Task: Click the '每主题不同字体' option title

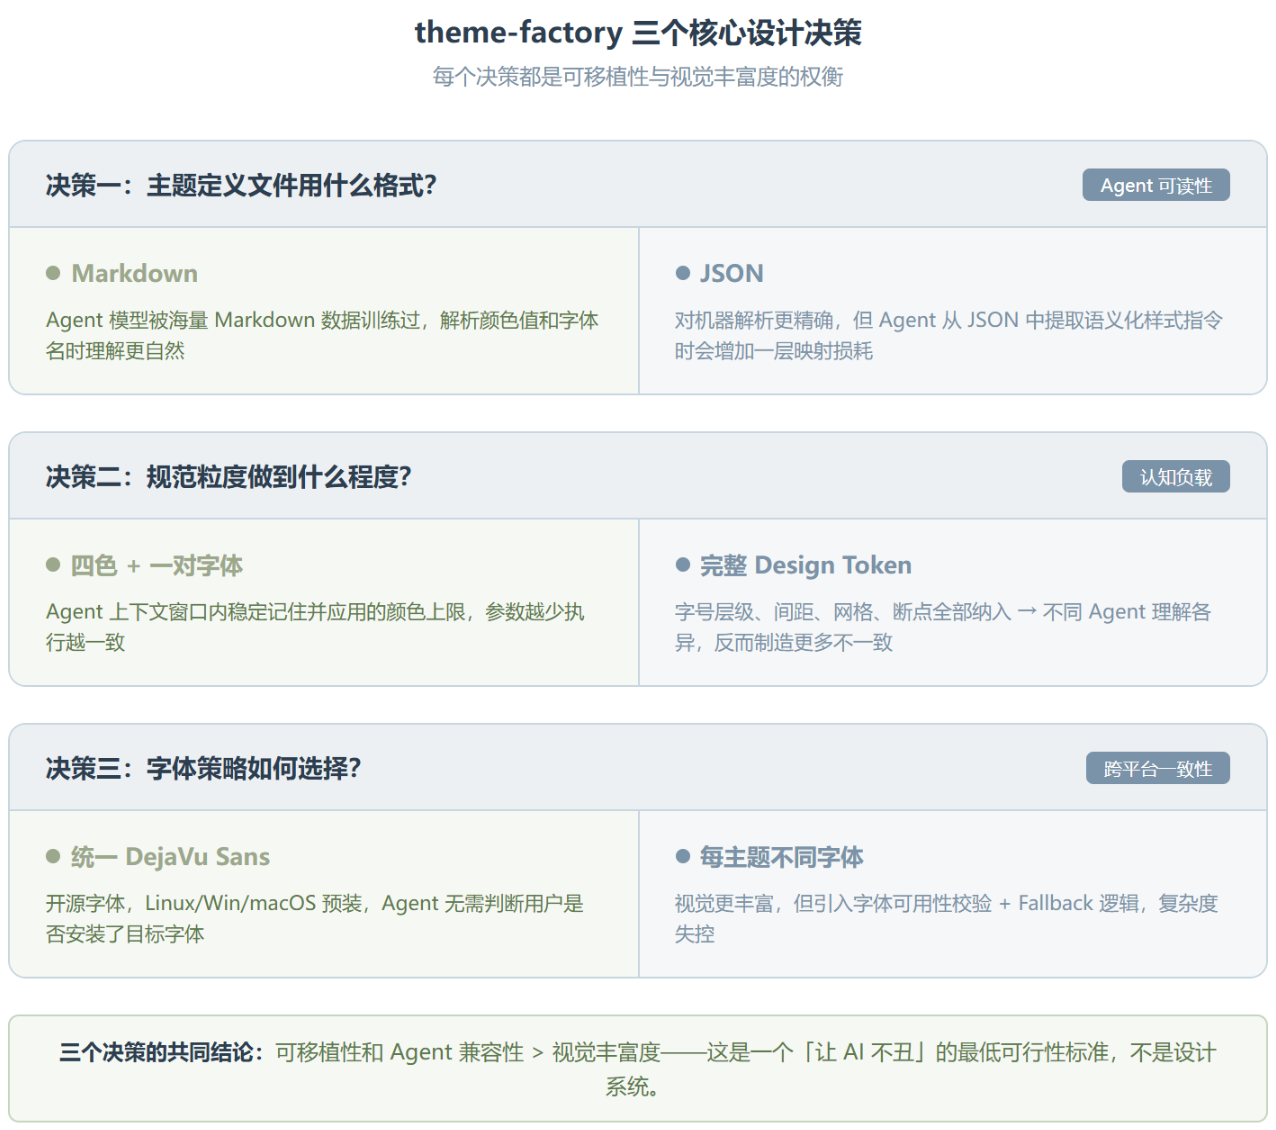Action: point(782,857)
